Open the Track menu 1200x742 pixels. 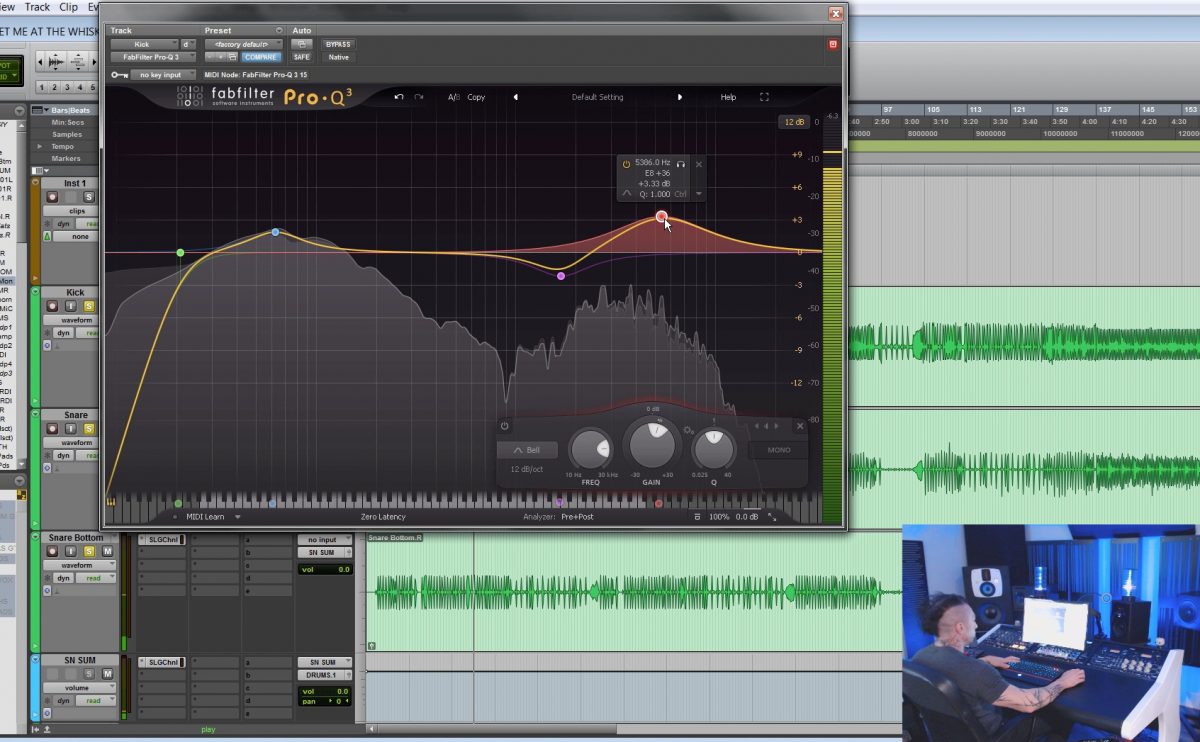(x=37, y=7)
